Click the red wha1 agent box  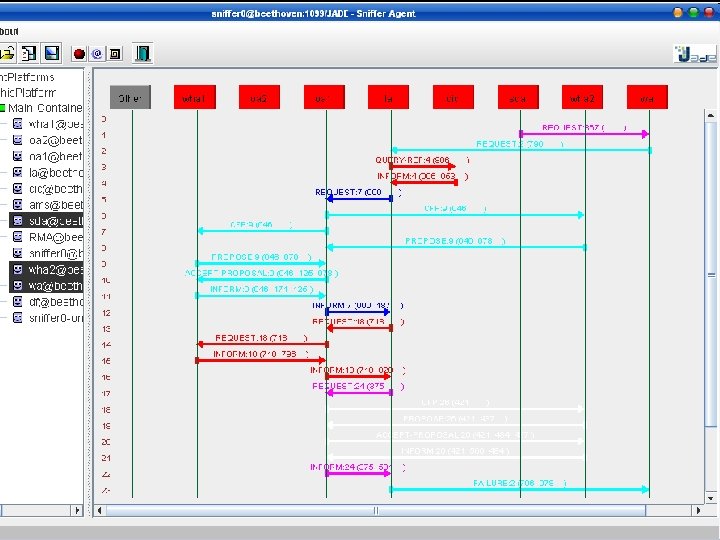point(195,97)
